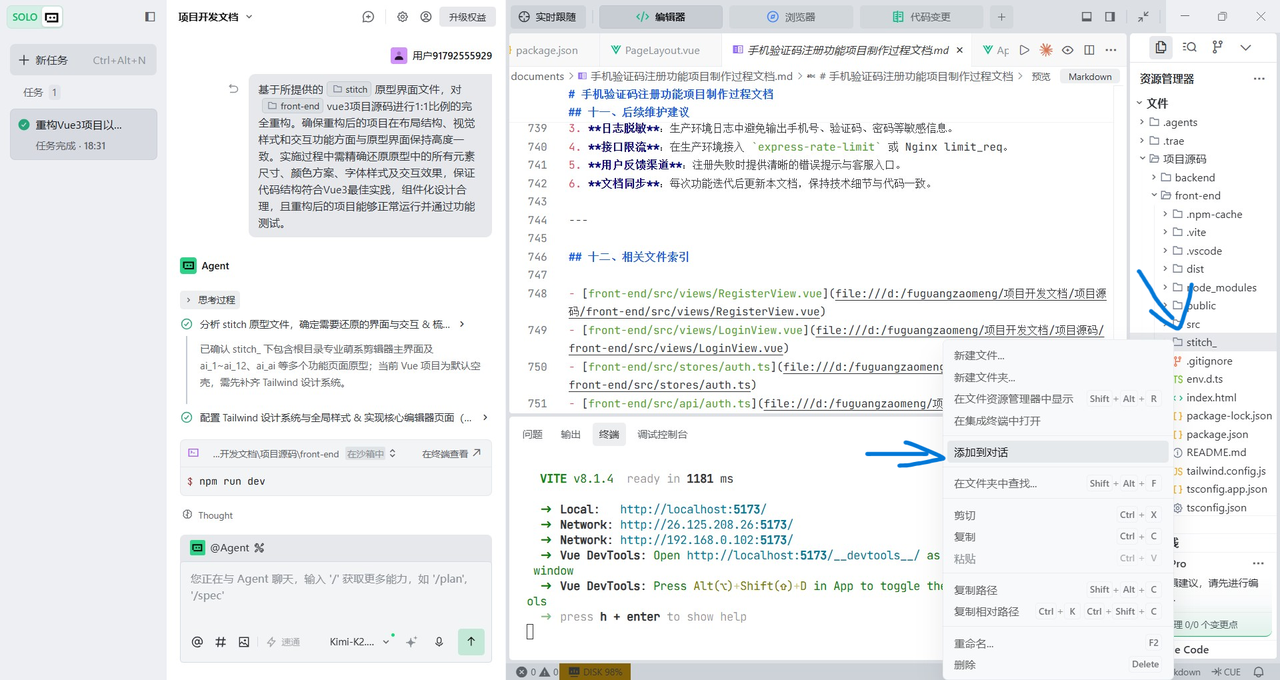Expand the 配置 Tailwind 设计系统 step

tap(335, 417)
